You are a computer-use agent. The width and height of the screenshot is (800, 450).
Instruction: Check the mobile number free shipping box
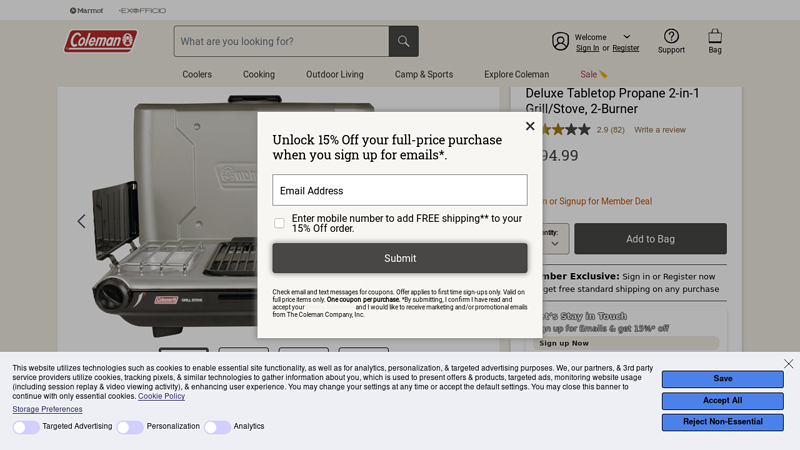(279, 223)
